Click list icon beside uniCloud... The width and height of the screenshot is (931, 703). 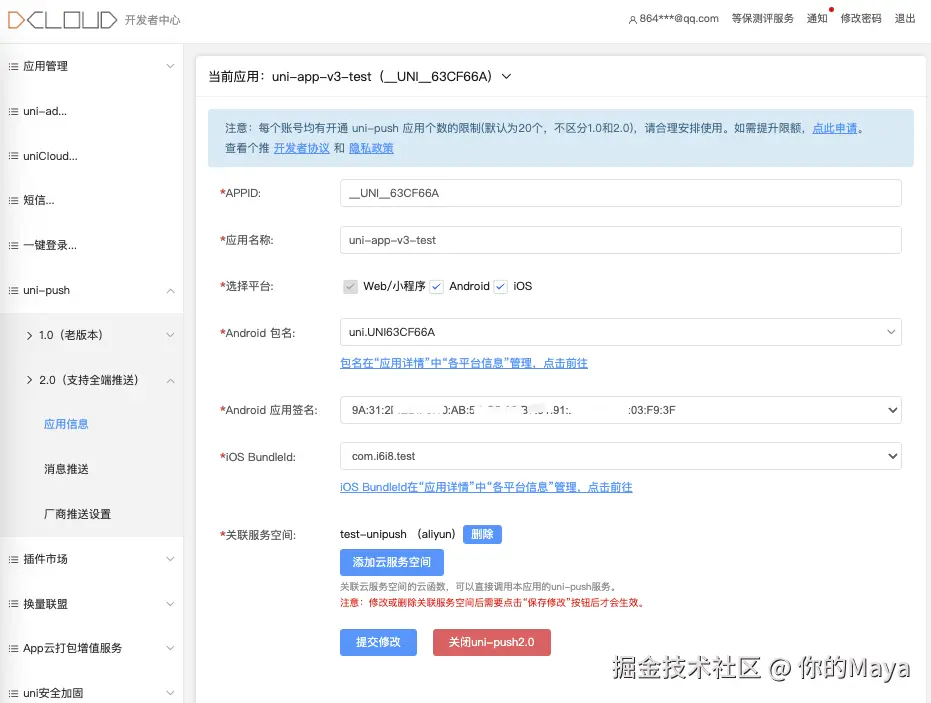[x=13, y=156]
